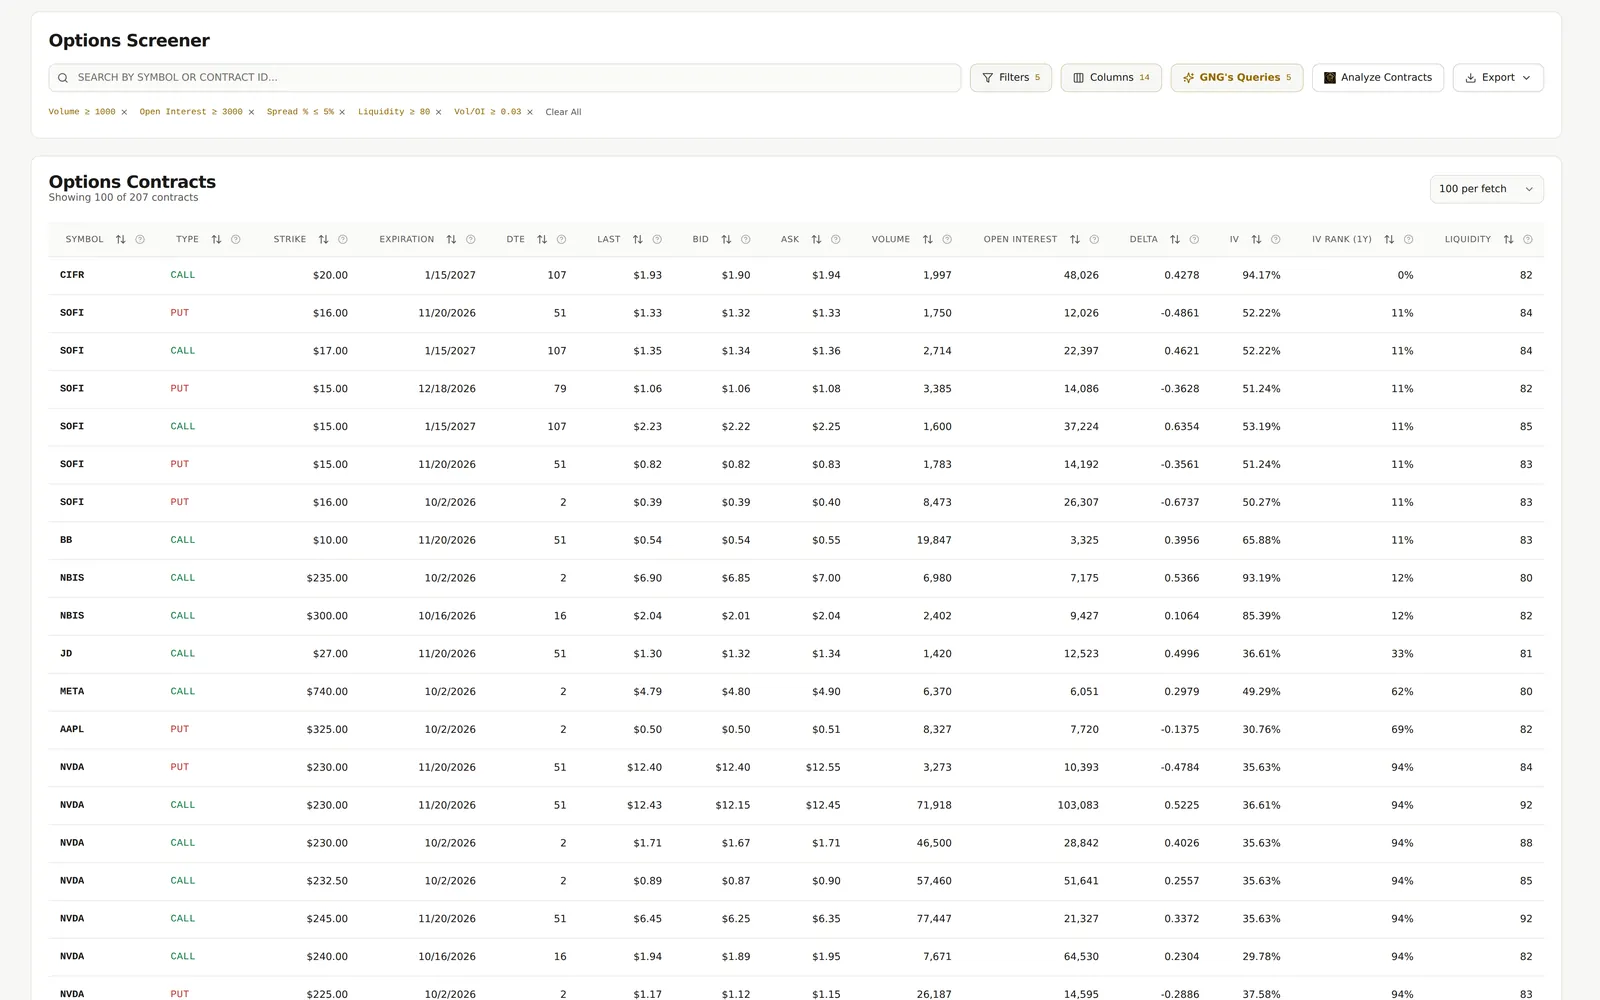The height and width of the screenshot is (1000, 1600).
Task: Click Clear All filters link
Action: [x=563, y=112]
